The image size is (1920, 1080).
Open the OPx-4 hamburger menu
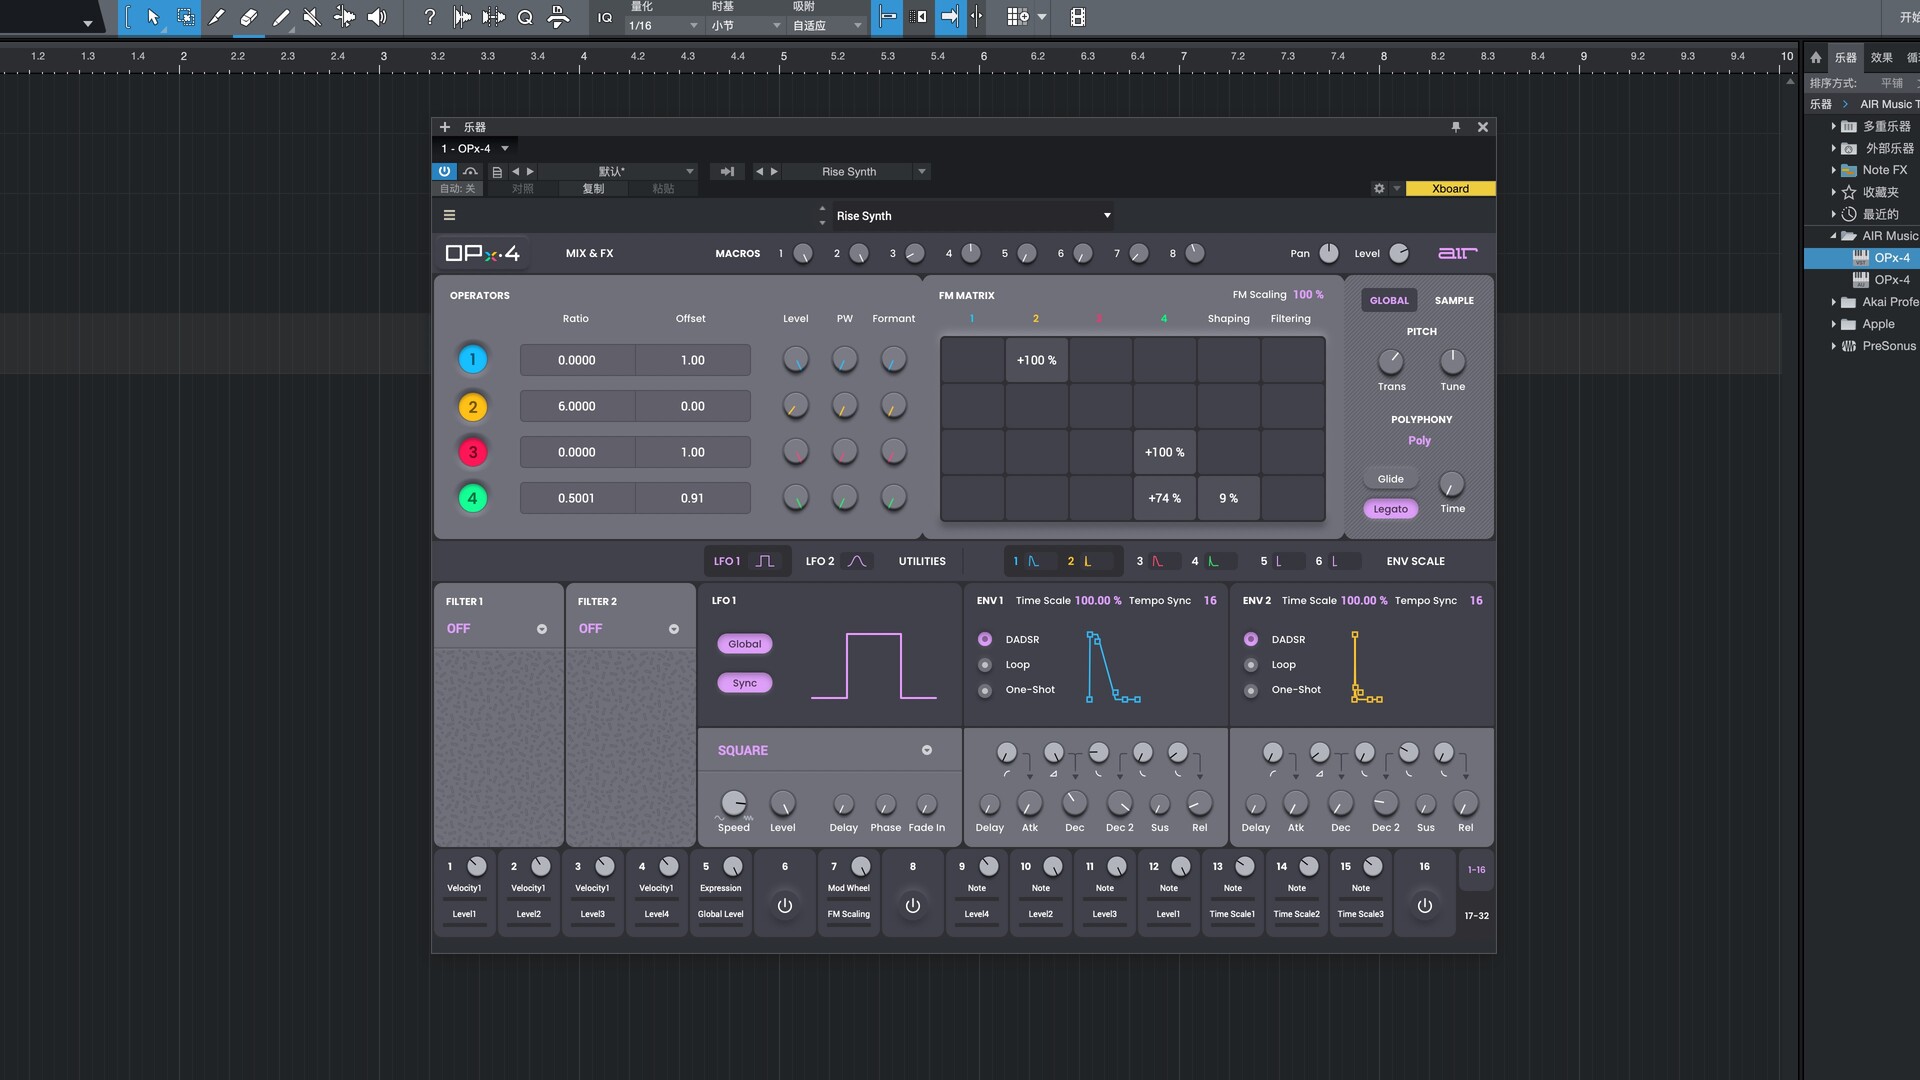[449, 215]
